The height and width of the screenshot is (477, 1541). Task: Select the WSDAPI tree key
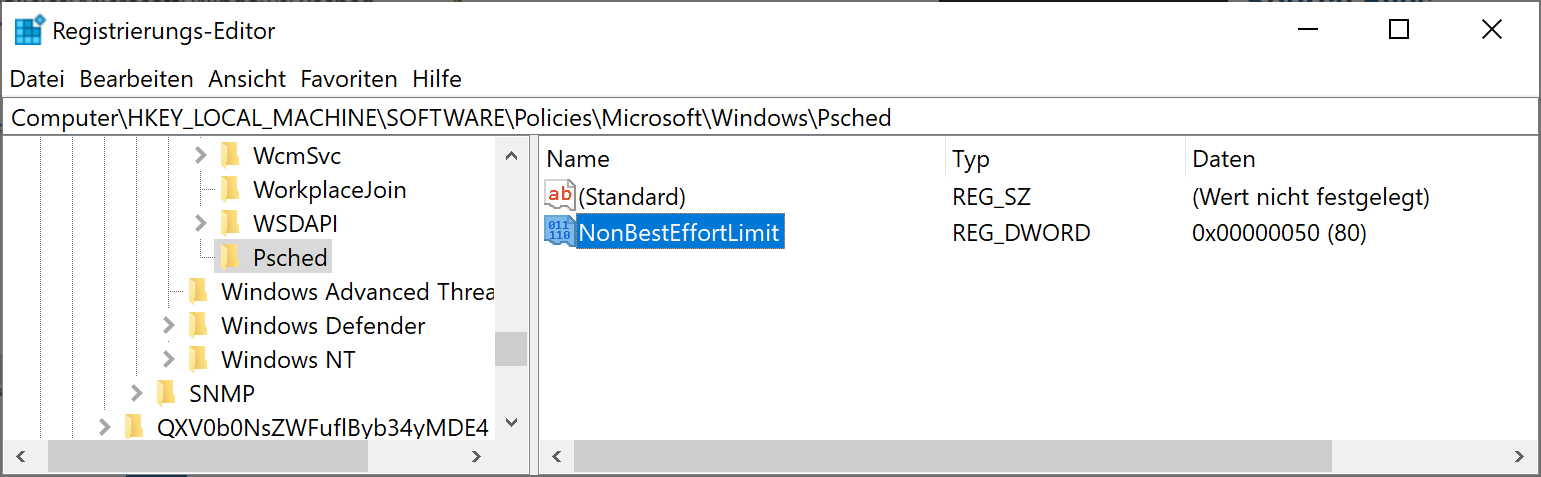pos(295,224)
